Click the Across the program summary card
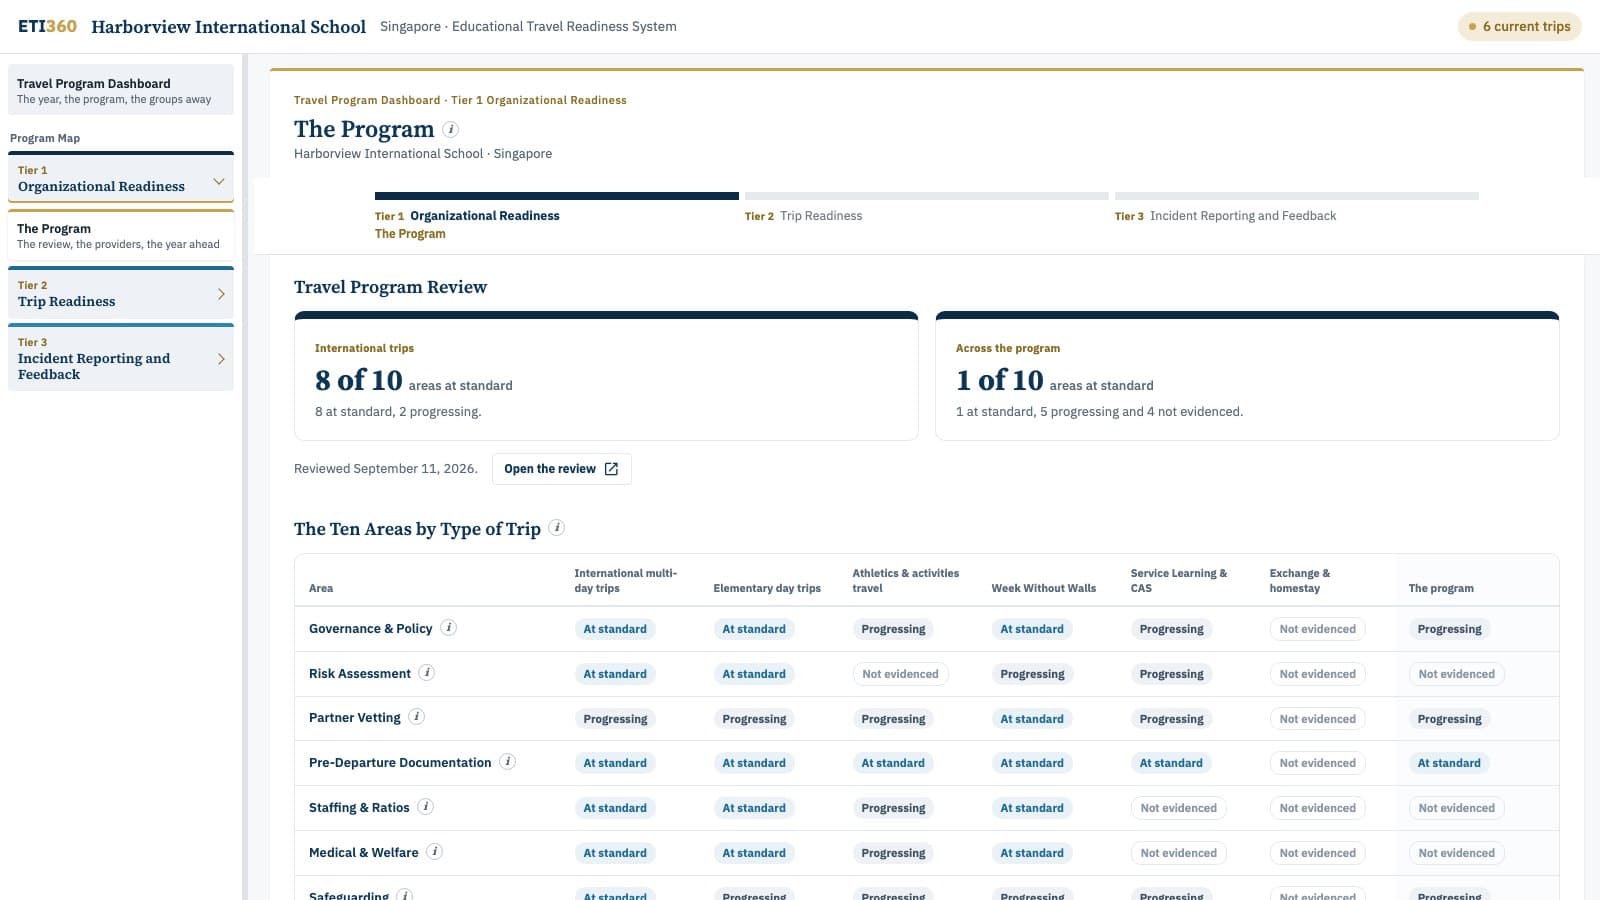The image size is (1600, 900). click(1247, 376)
